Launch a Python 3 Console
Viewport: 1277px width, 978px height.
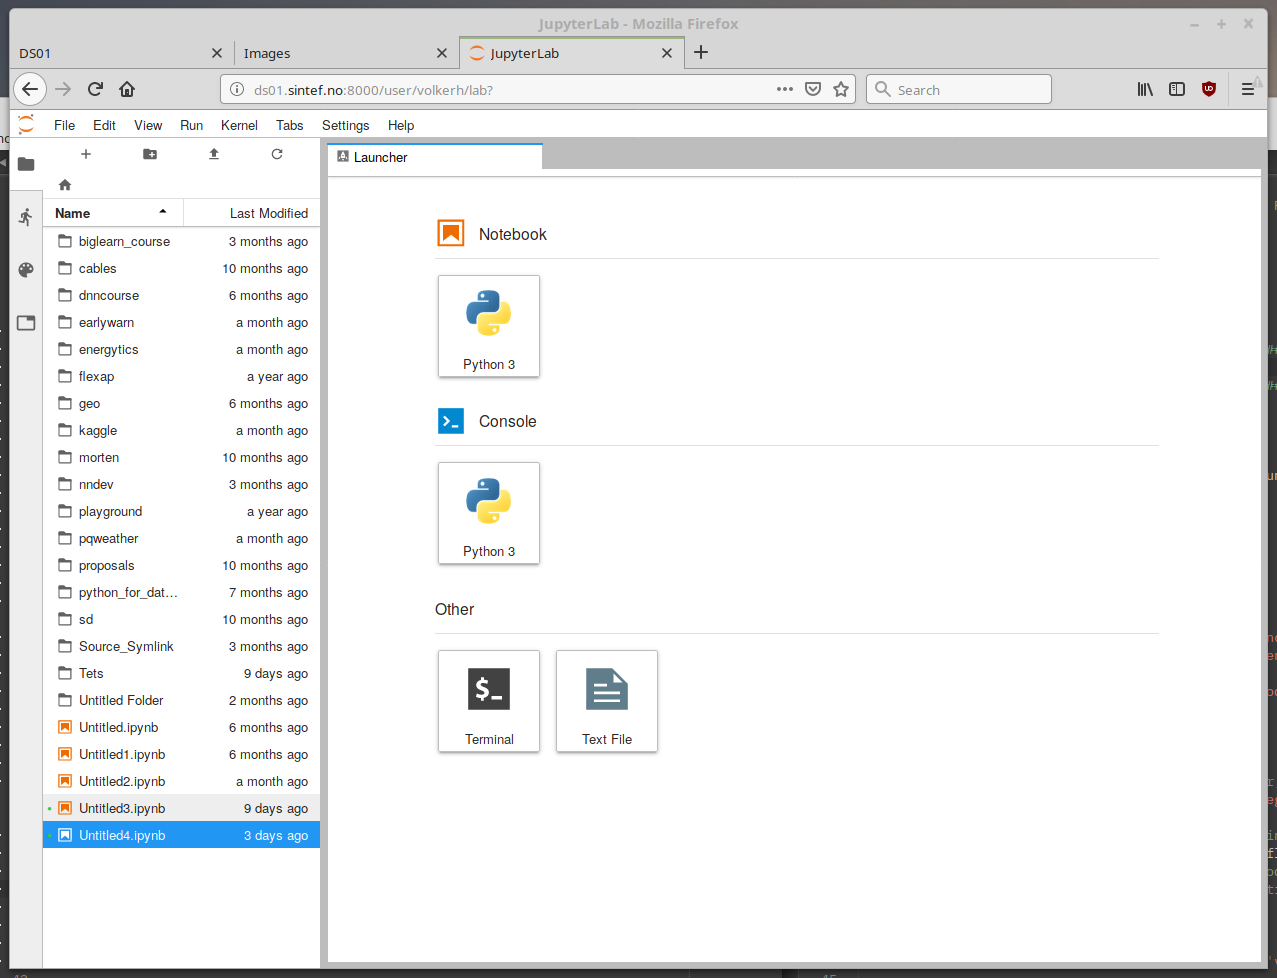[489, 513]
